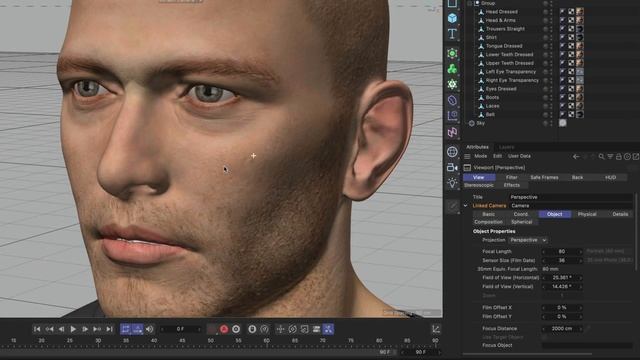640x360 pixels.
Task: Open the green Subdivision generator icon
Action: 452,53
